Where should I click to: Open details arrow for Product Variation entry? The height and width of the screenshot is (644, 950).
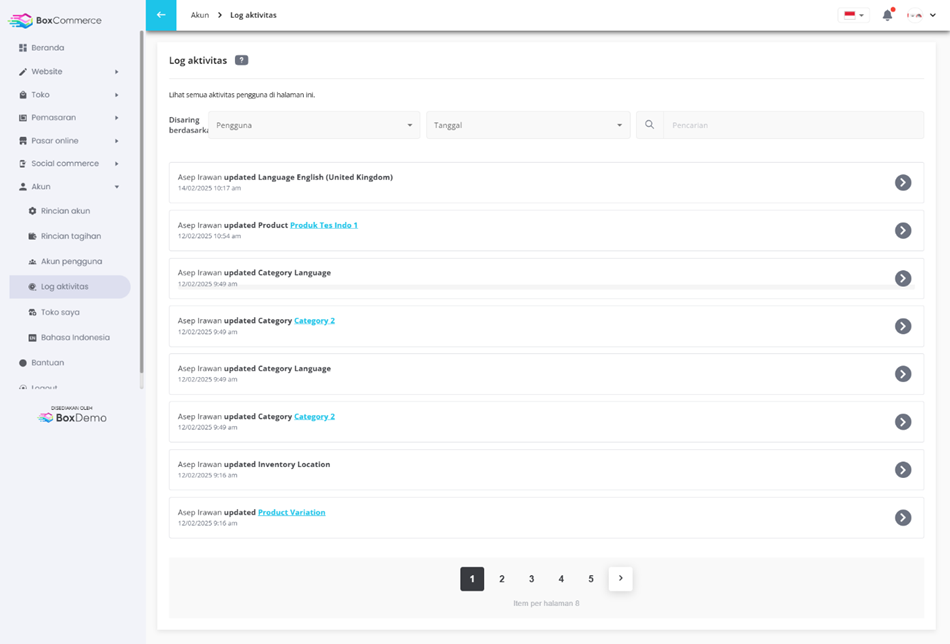(x=903, y=517)
